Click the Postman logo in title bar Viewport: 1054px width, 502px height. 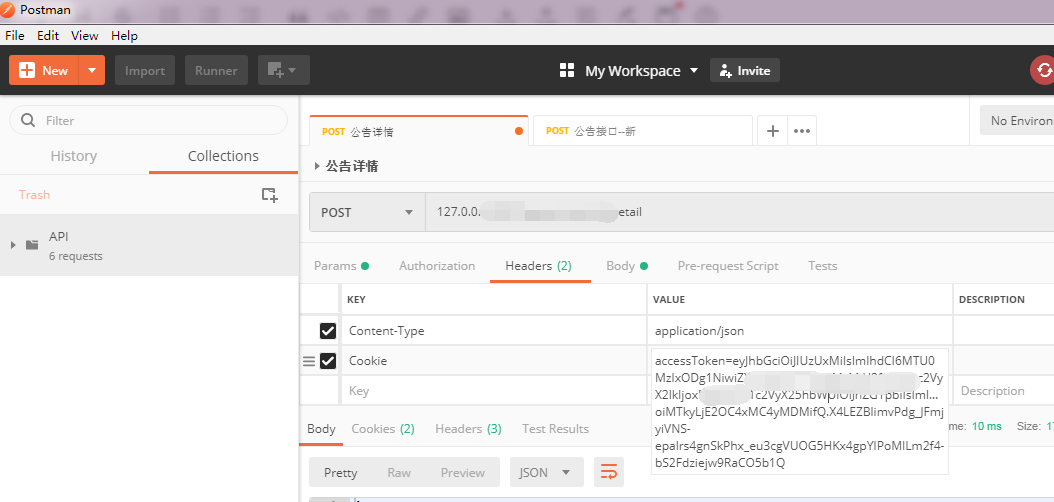click(x=8, y=10)
